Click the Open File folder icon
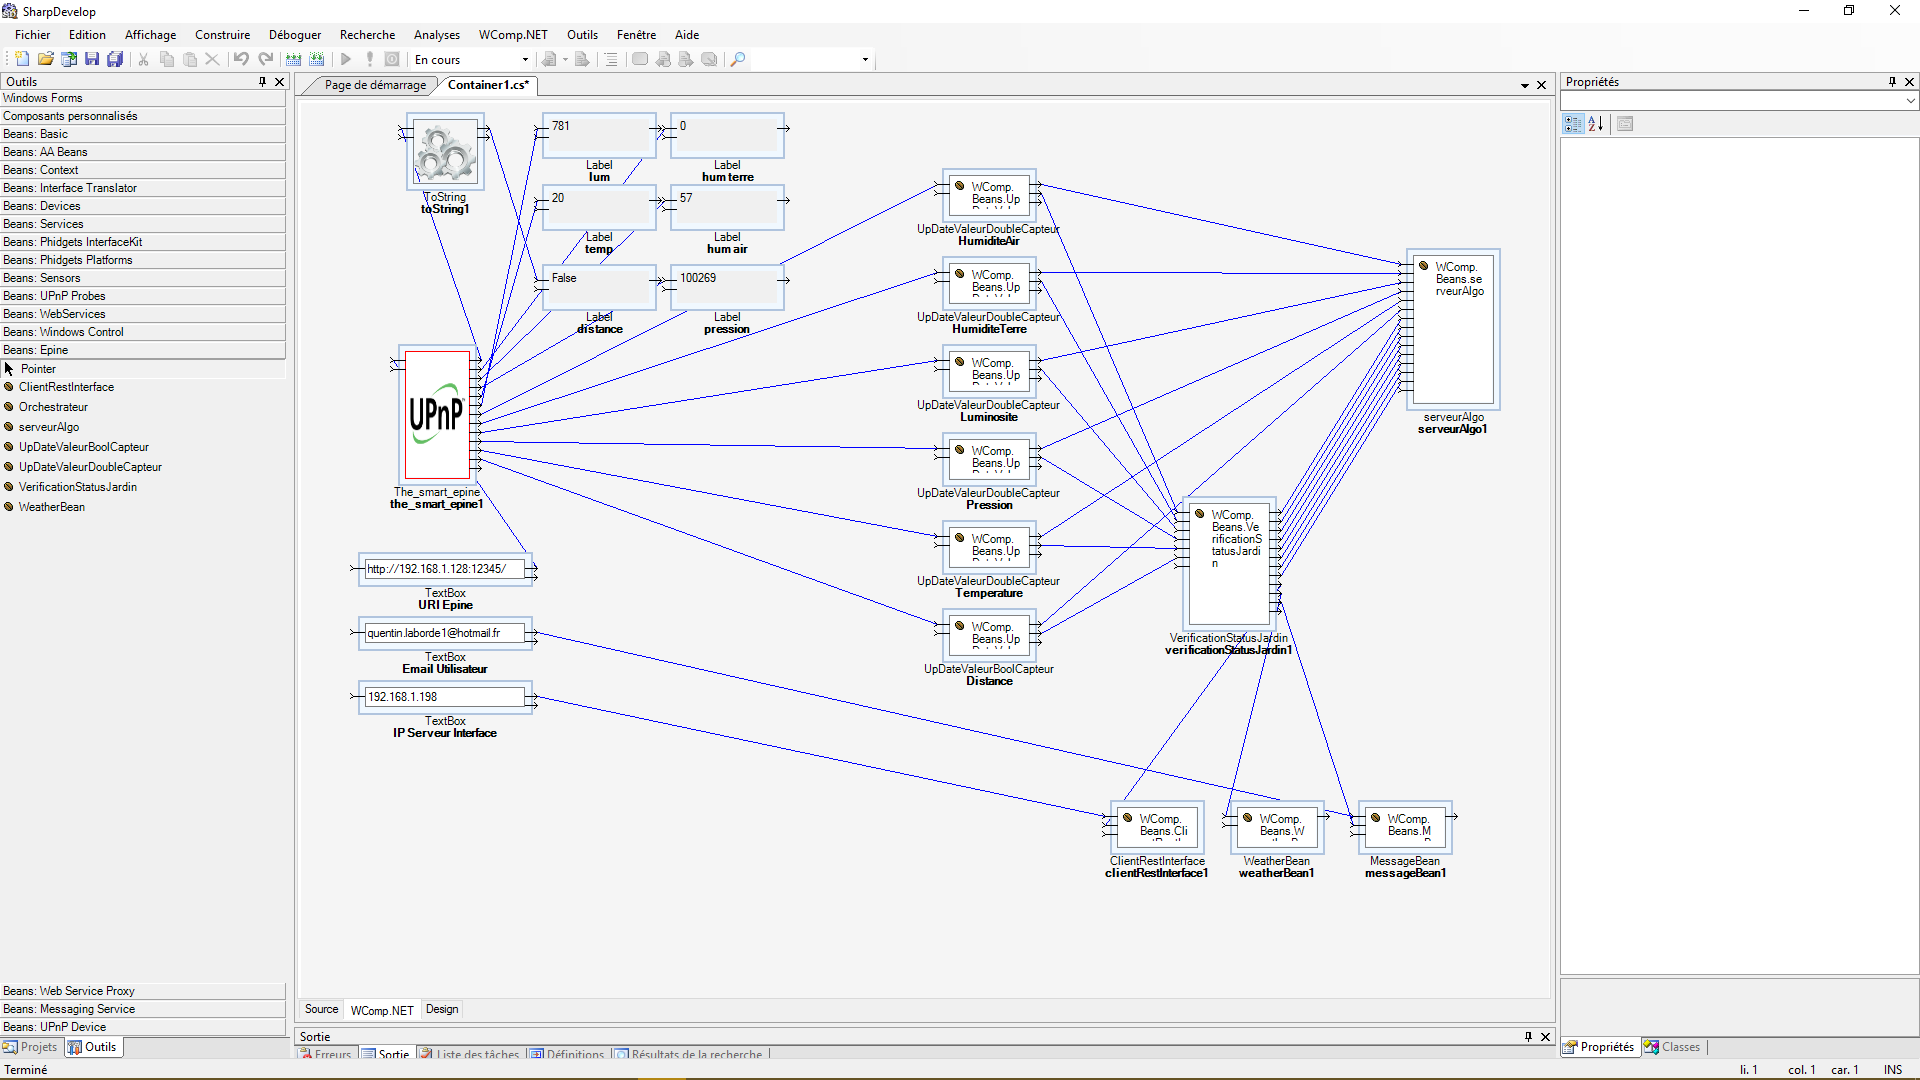 [46, 60]
